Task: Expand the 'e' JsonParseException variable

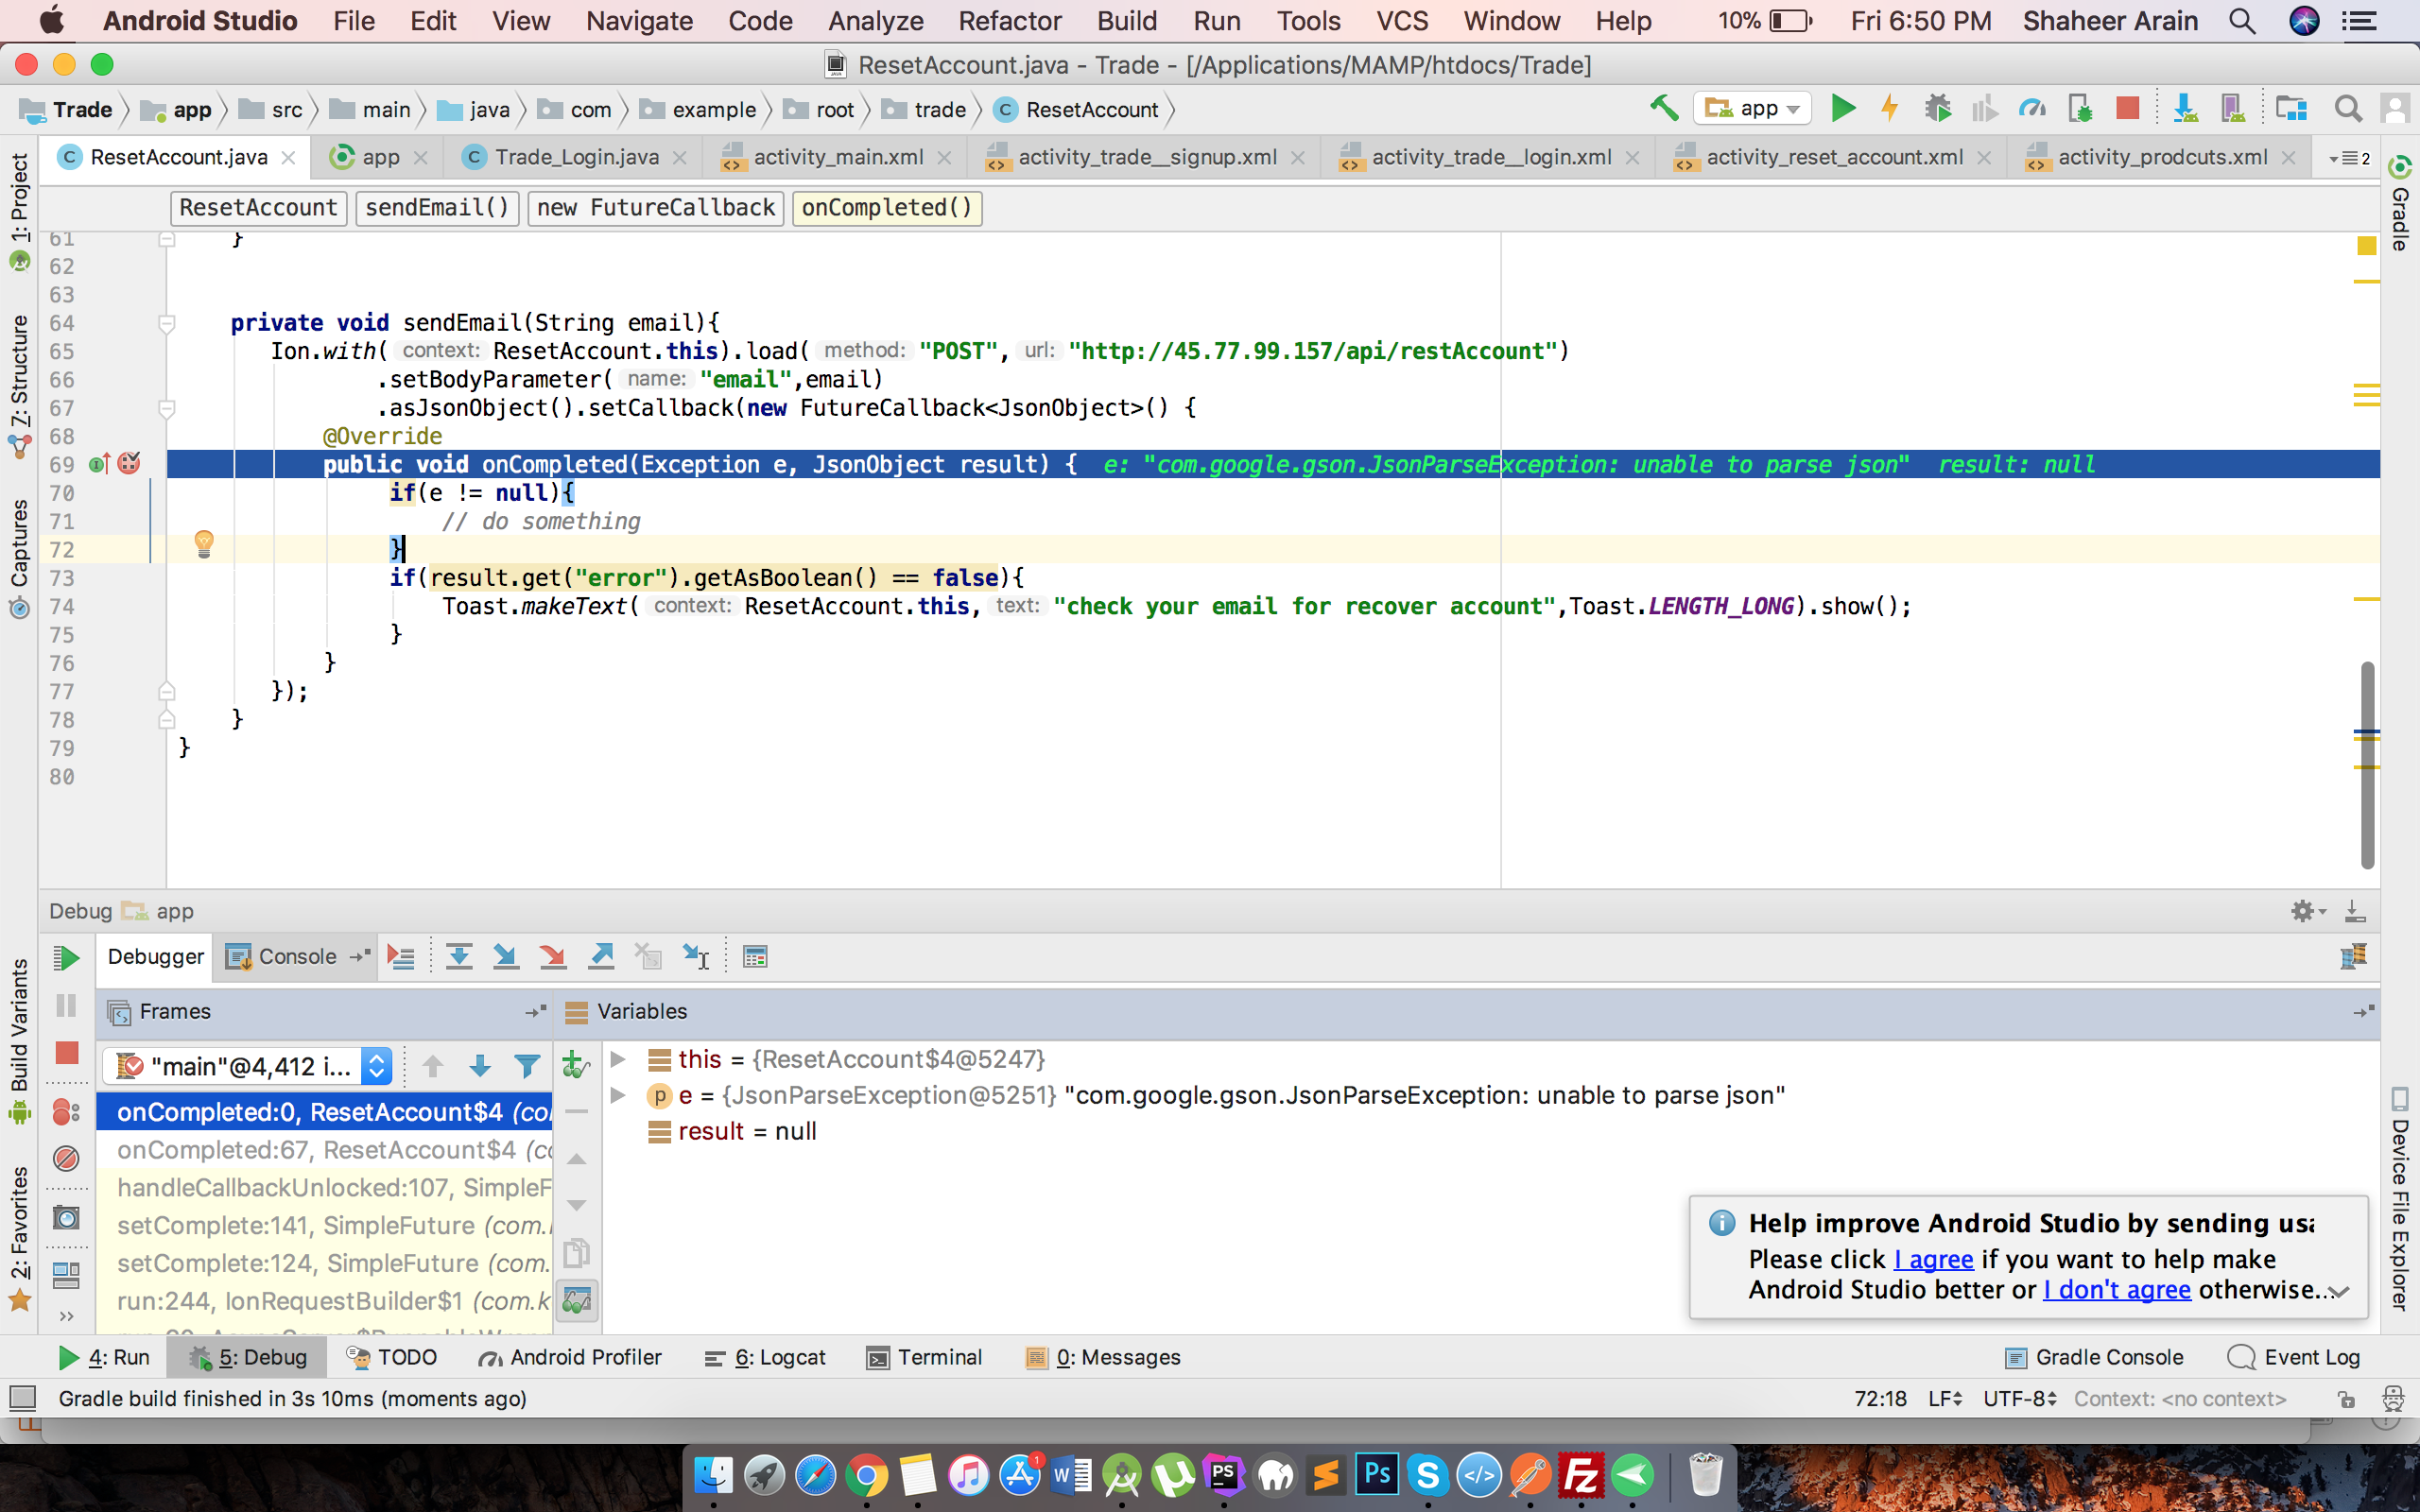Action: (618, 1094)
